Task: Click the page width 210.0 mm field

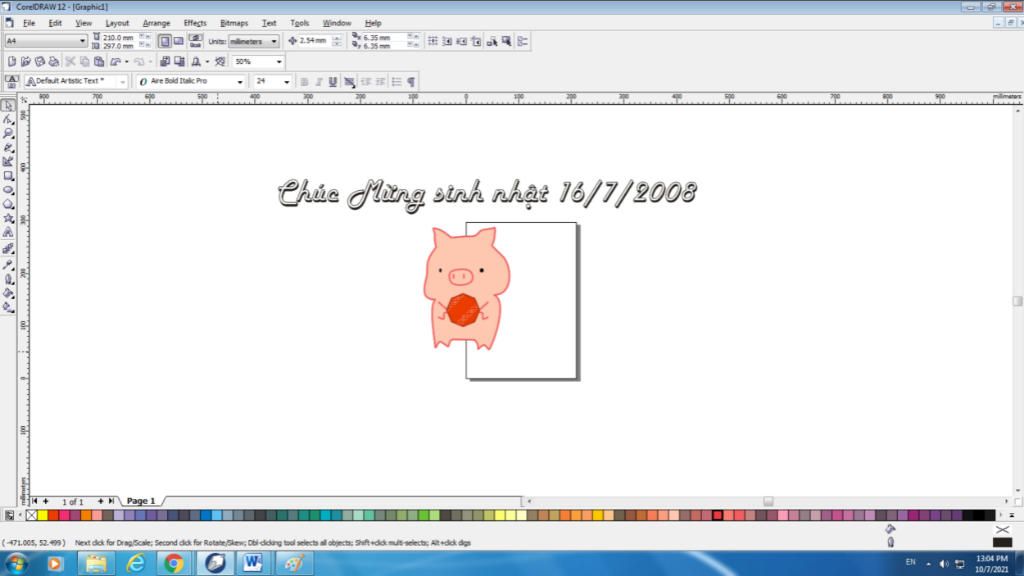Action: [120, 37]
